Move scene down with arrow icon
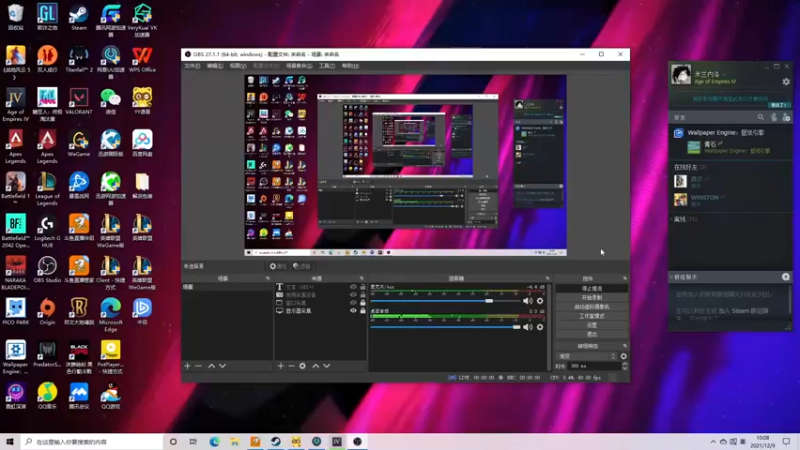Image resolution: width=800 pixels, height=450 pixels. 222,366
